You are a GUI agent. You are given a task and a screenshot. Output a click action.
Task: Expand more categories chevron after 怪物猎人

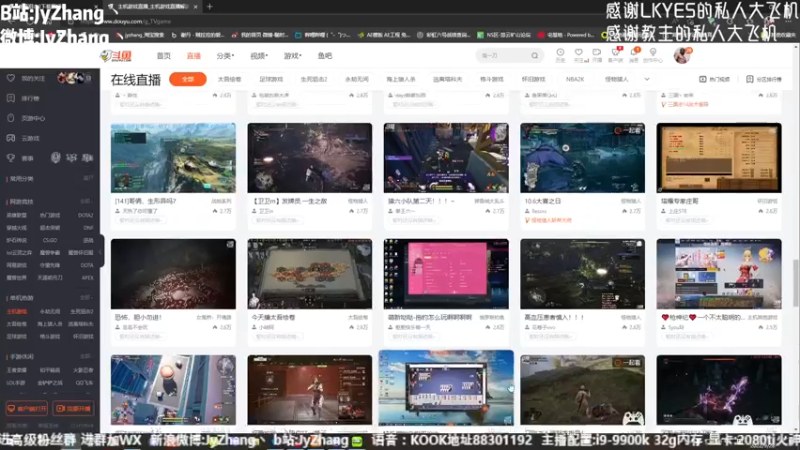pyautogui.click(x=647, y=79)
